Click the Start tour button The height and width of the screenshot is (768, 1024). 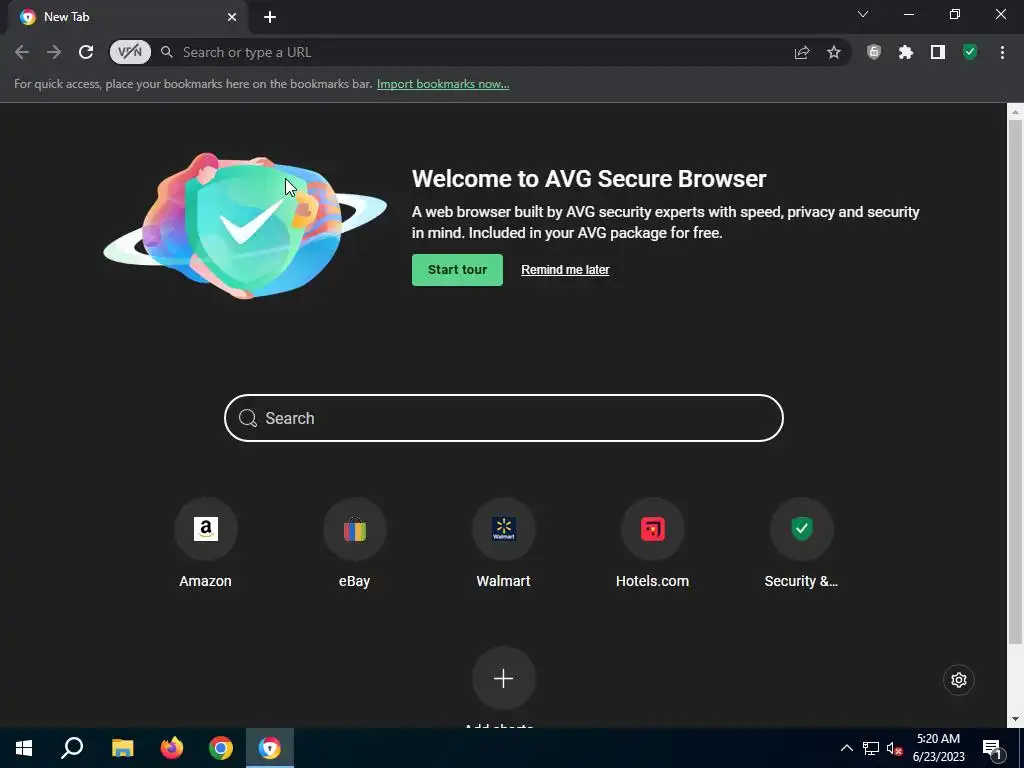(x=457, y=270)
